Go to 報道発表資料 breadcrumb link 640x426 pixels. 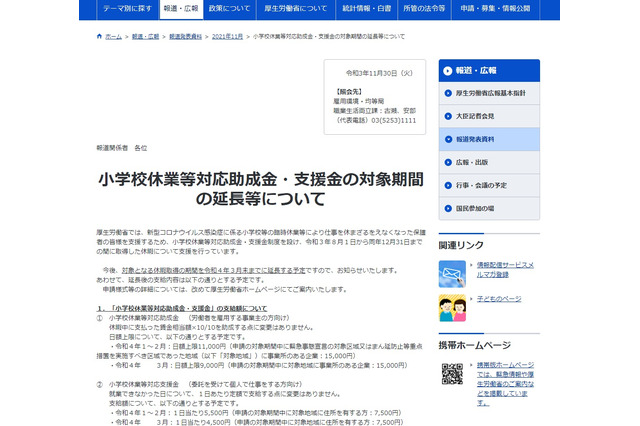185,37
